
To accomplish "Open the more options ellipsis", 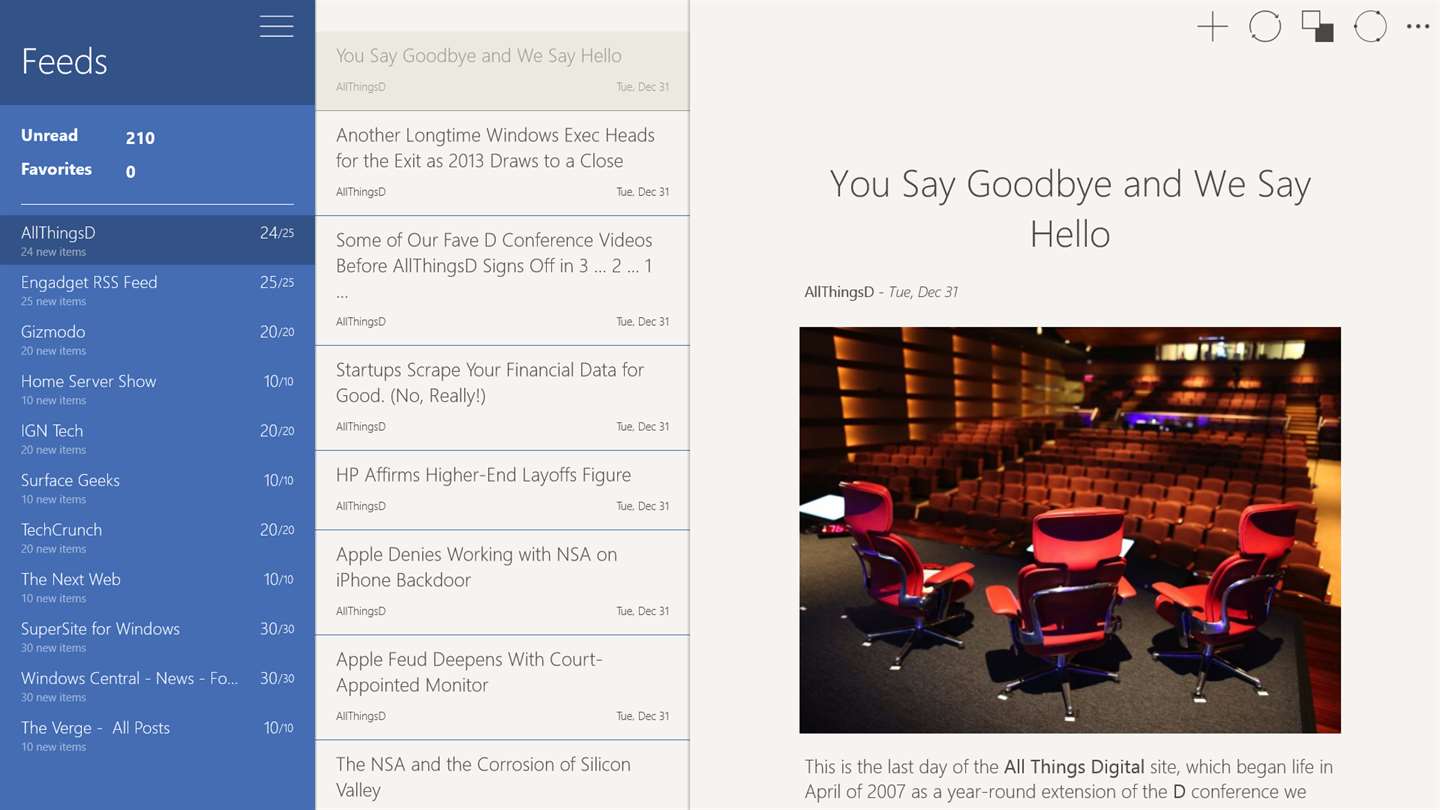I will pyautogui.click(x=1418, y=27).
